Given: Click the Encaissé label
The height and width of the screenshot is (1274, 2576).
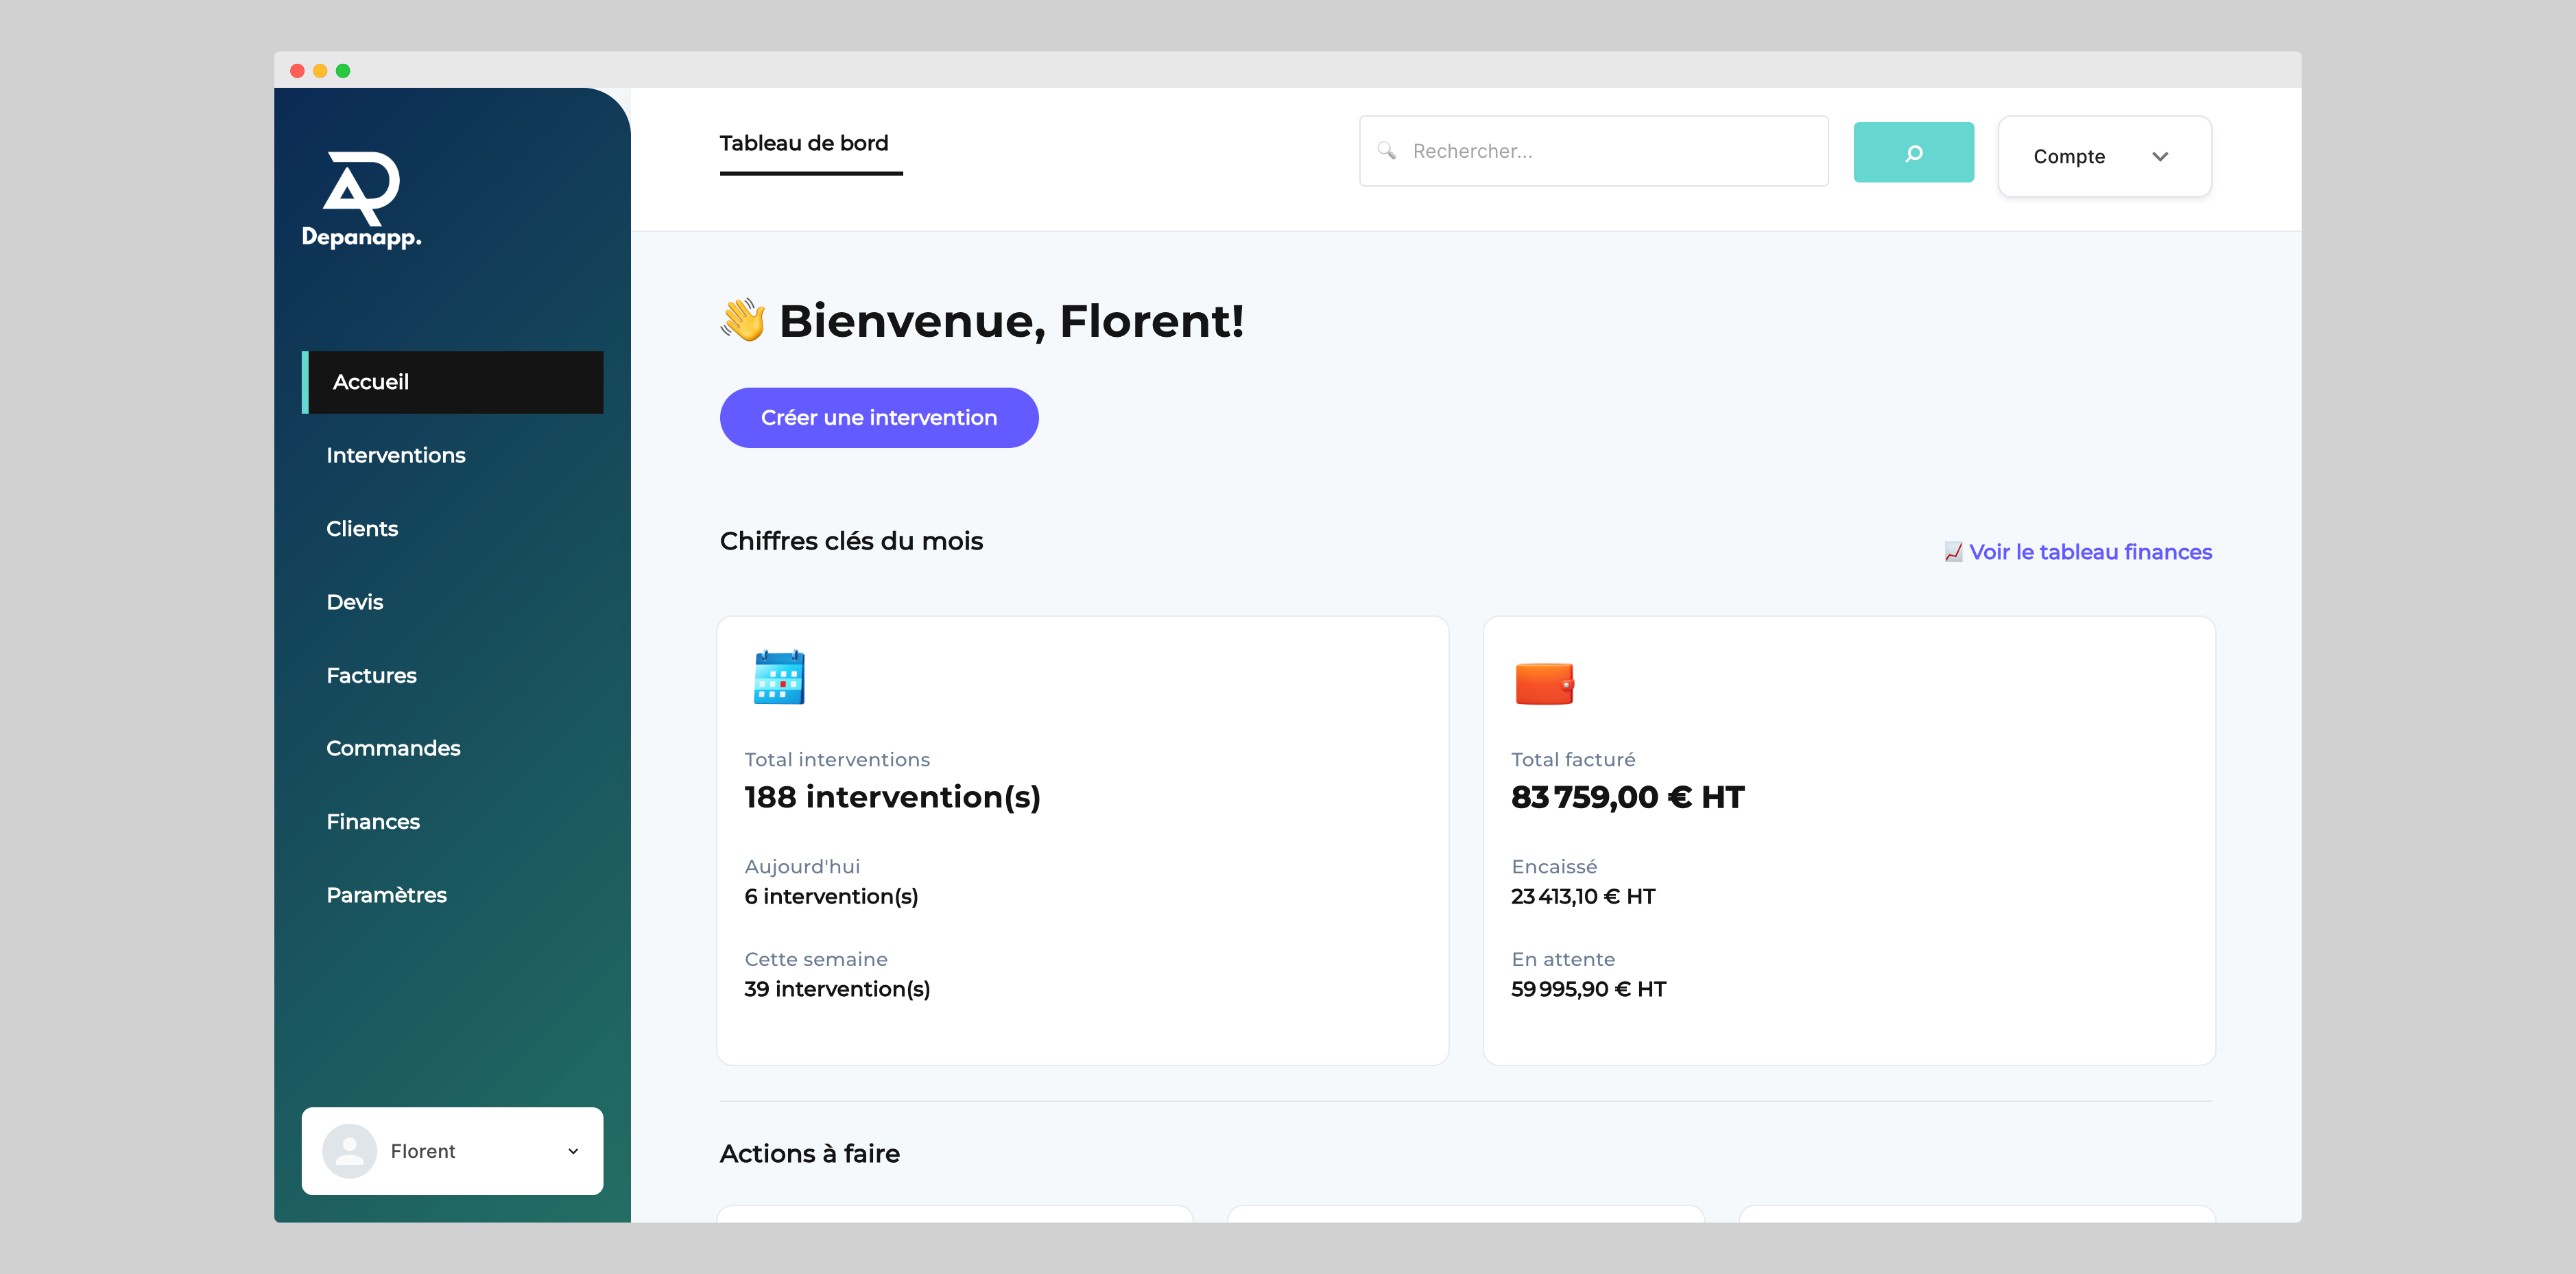Looking at the screenshot, I should click(1554, 867).
